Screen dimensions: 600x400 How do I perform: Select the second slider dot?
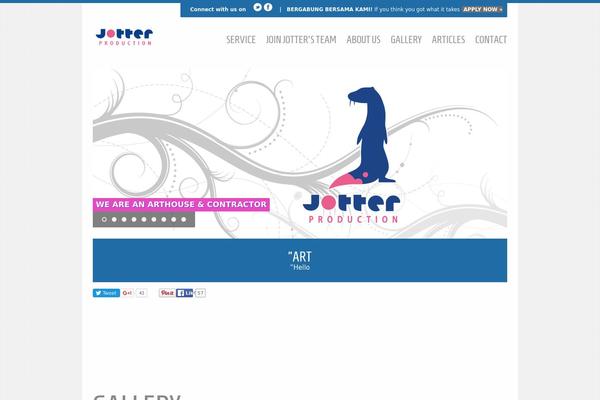[x=114, y=219]
